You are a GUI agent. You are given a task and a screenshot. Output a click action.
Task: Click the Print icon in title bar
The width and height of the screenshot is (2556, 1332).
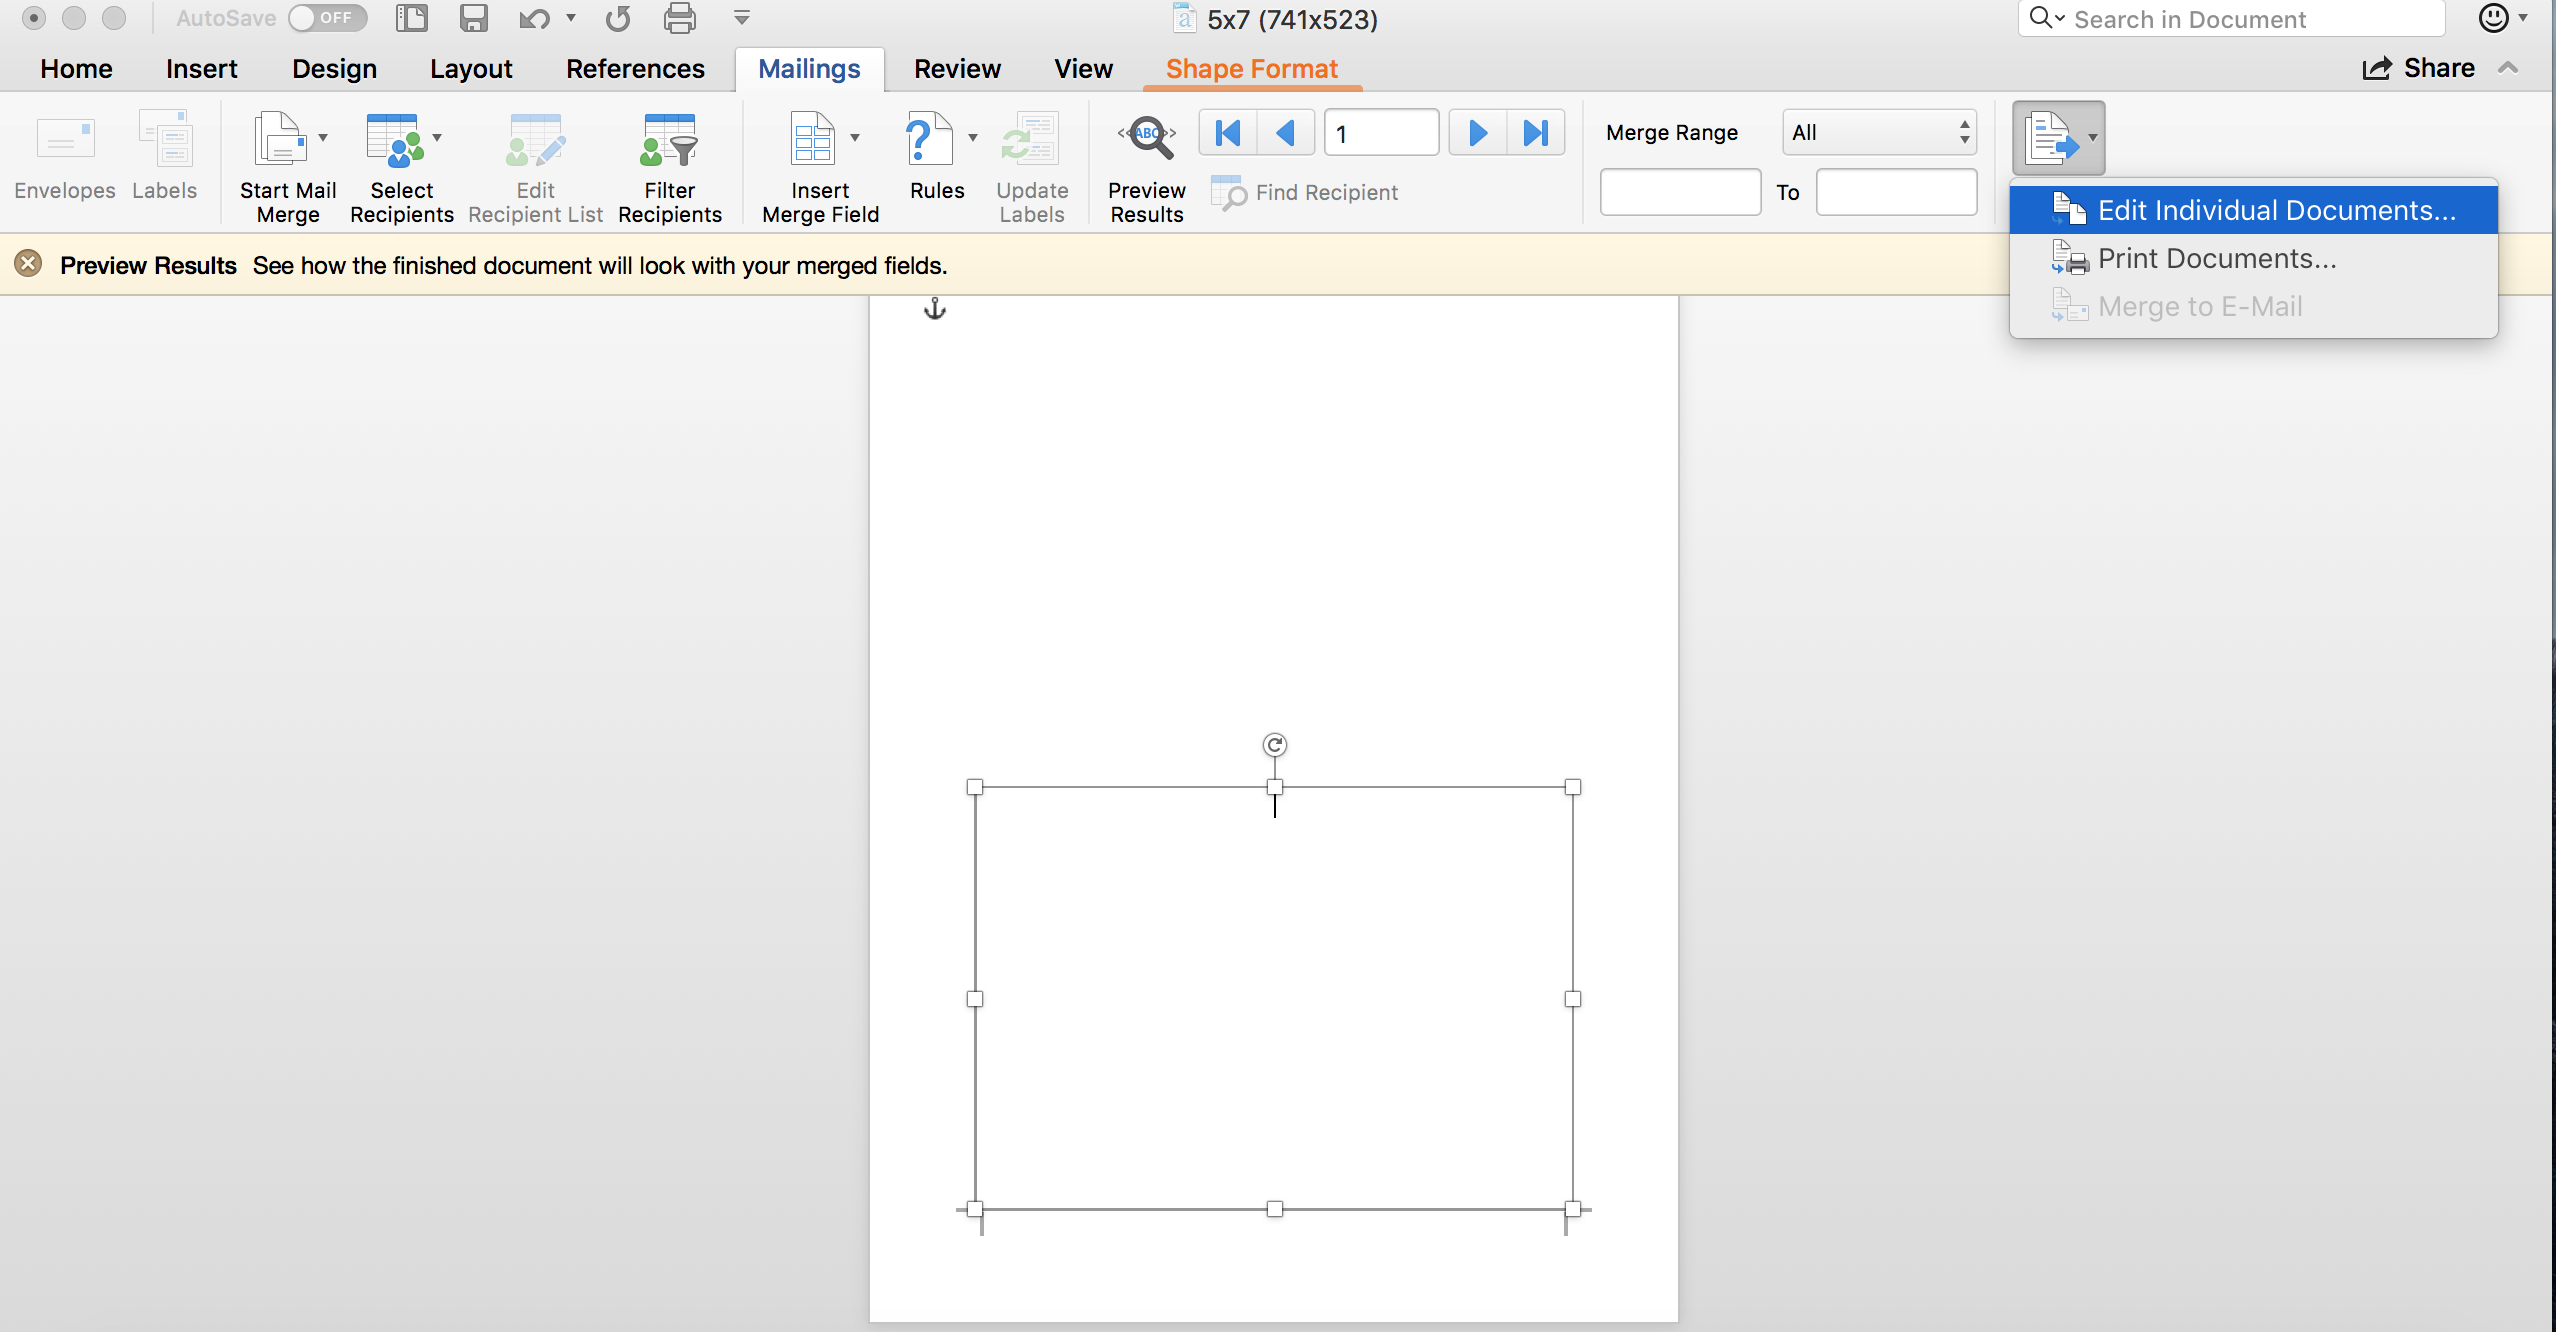pyautogui.click(x=680, y=18)
